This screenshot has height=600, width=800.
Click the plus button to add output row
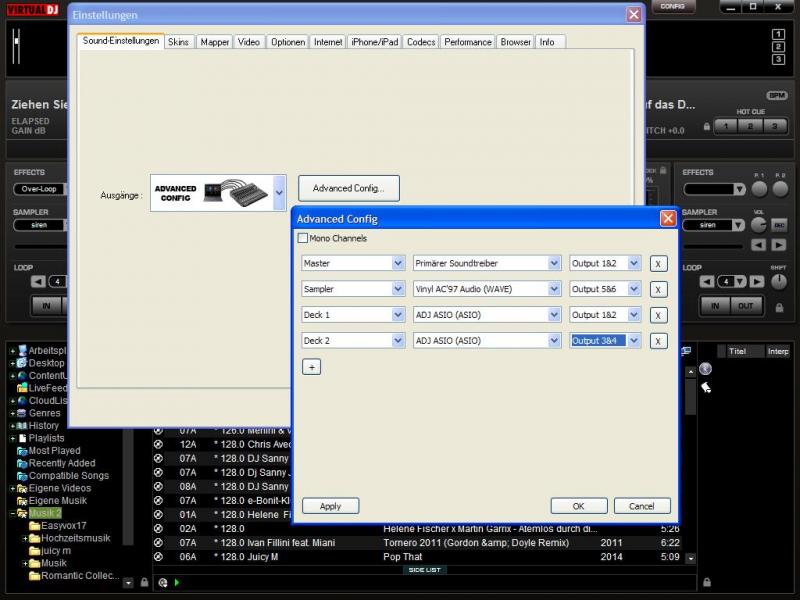311,367
